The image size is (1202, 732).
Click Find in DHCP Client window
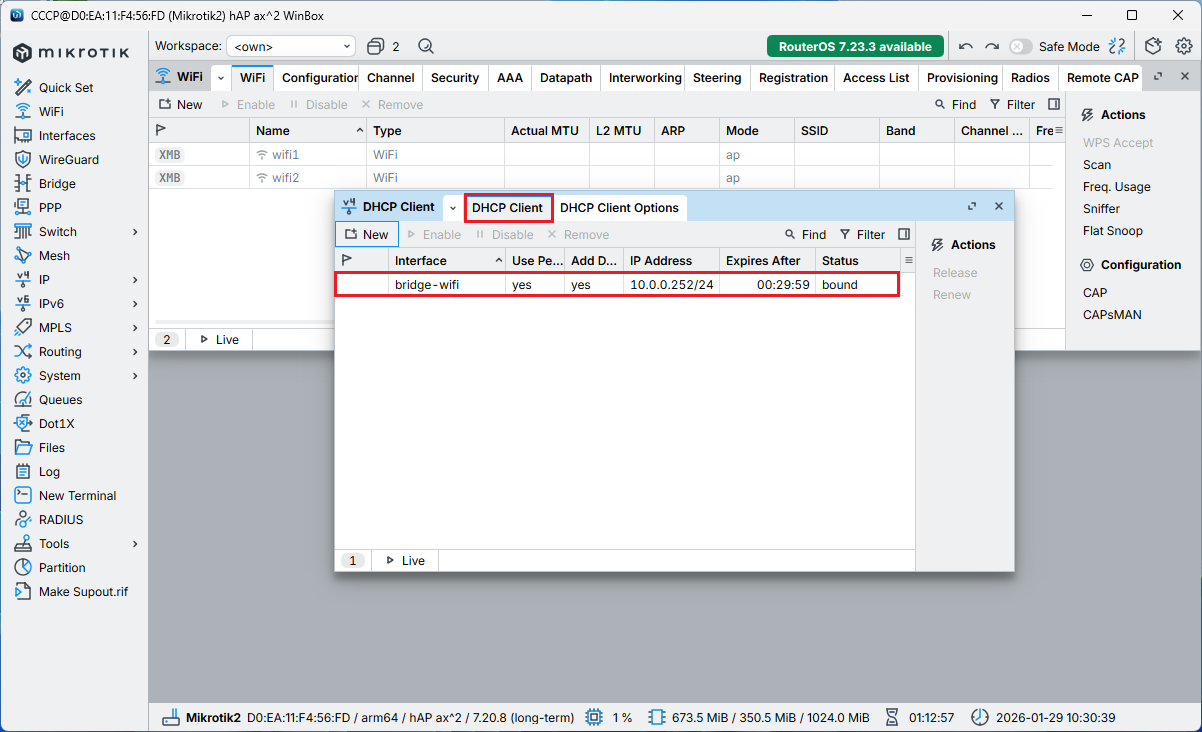tap(805, 235)
